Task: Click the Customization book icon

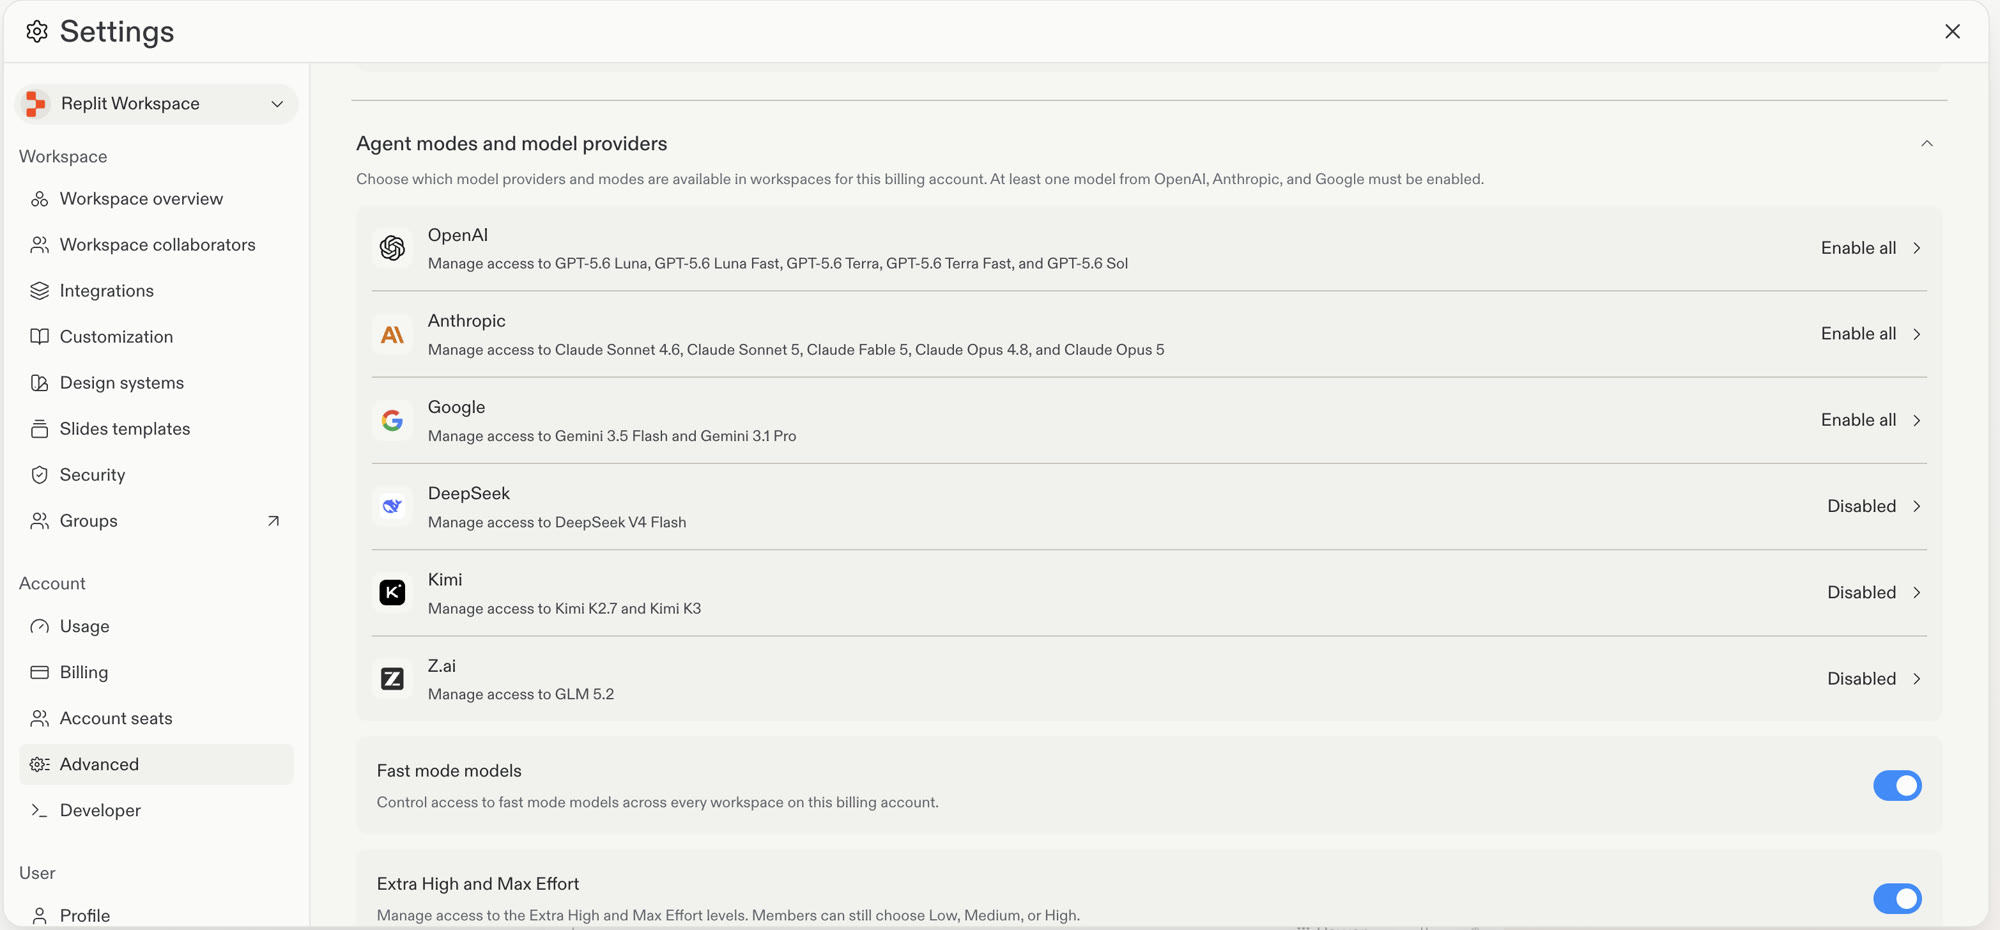Action: [39, 337]
